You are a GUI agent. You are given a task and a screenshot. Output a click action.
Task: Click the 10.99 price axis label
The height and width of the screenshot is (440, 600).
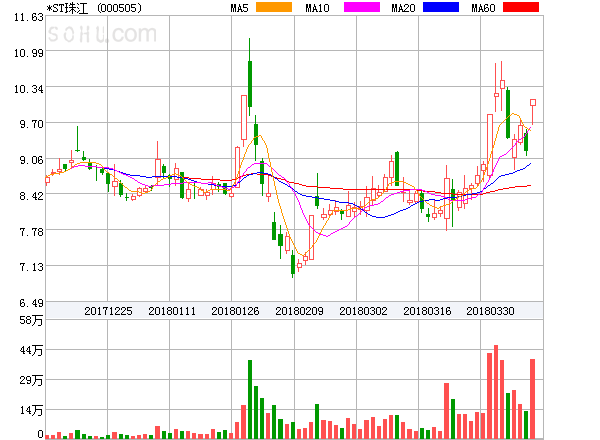point(29,53)
